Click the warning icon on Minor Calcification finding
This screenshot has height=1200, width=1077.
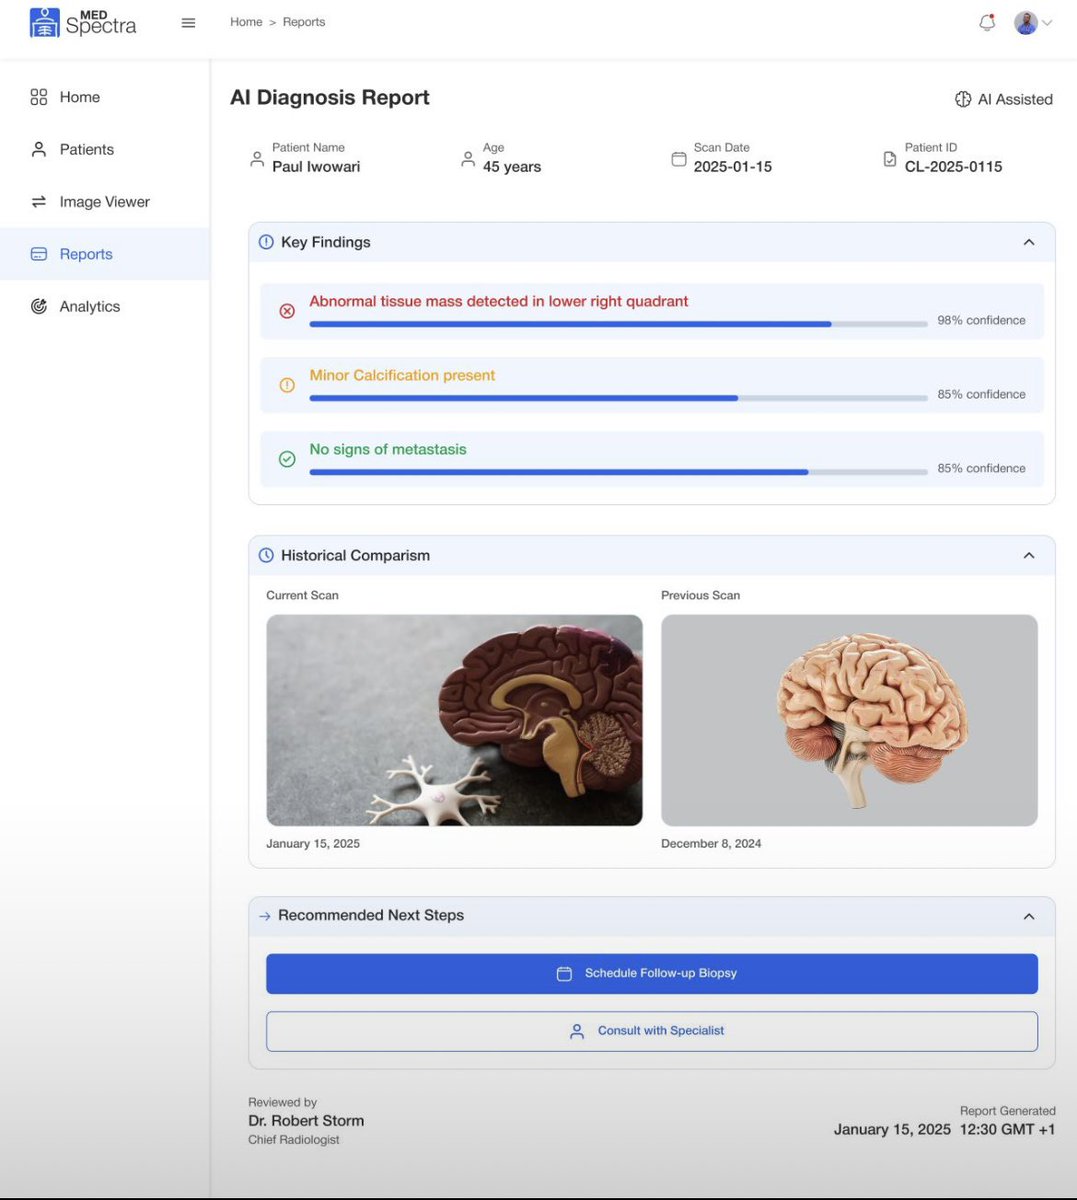tap(287, 385)
